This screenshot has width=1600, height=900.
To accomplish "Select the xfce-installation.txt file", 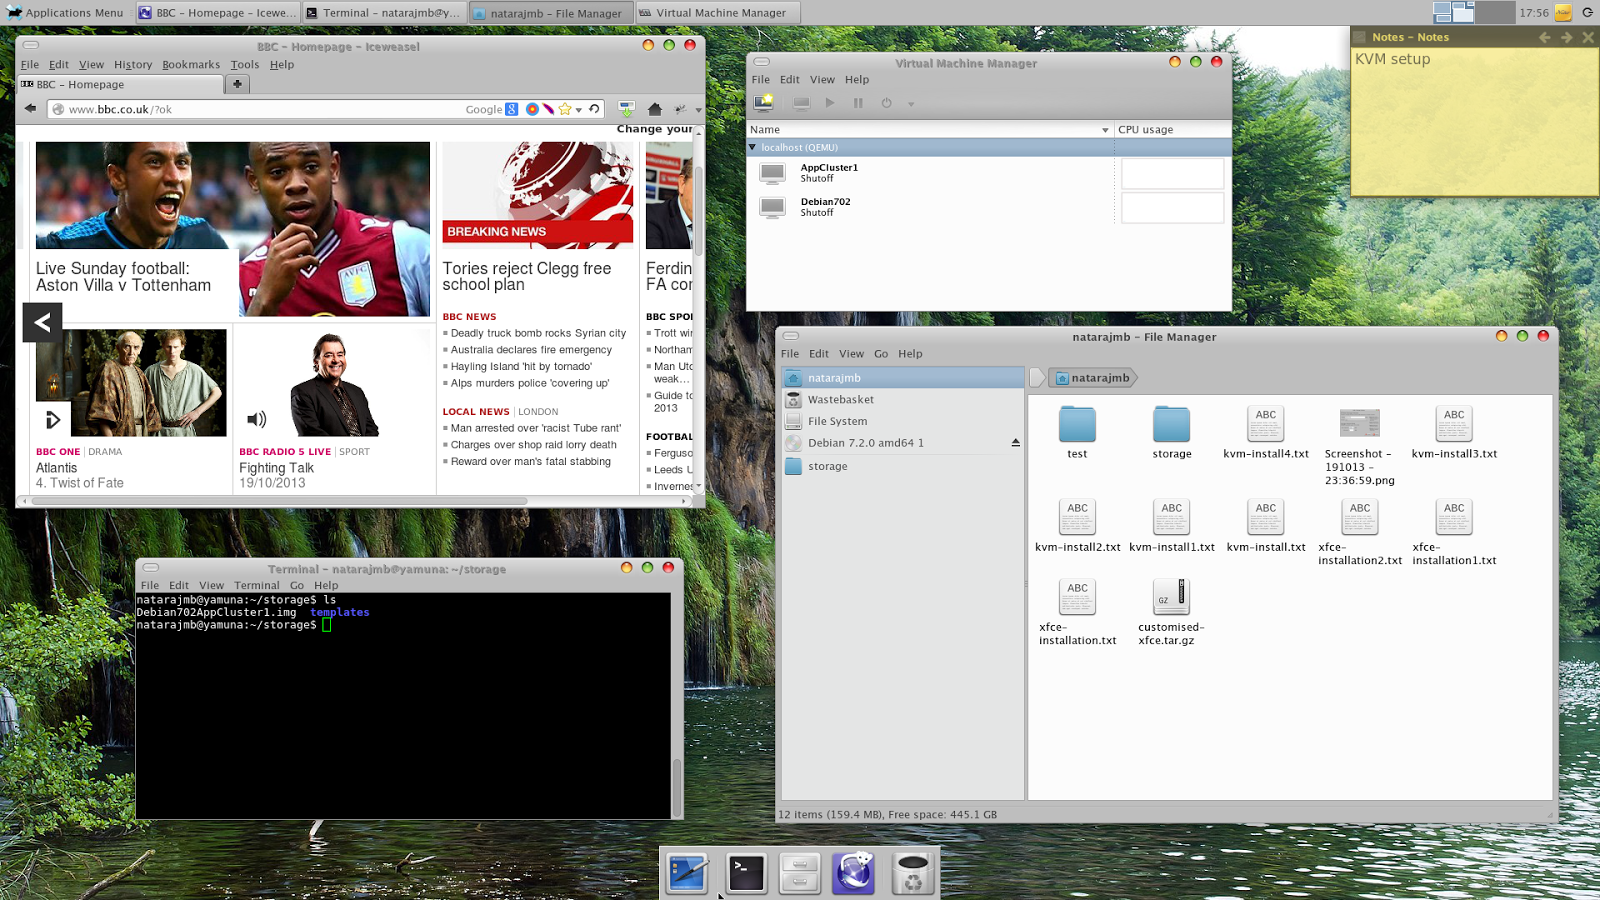I will tap(1077, 596).
